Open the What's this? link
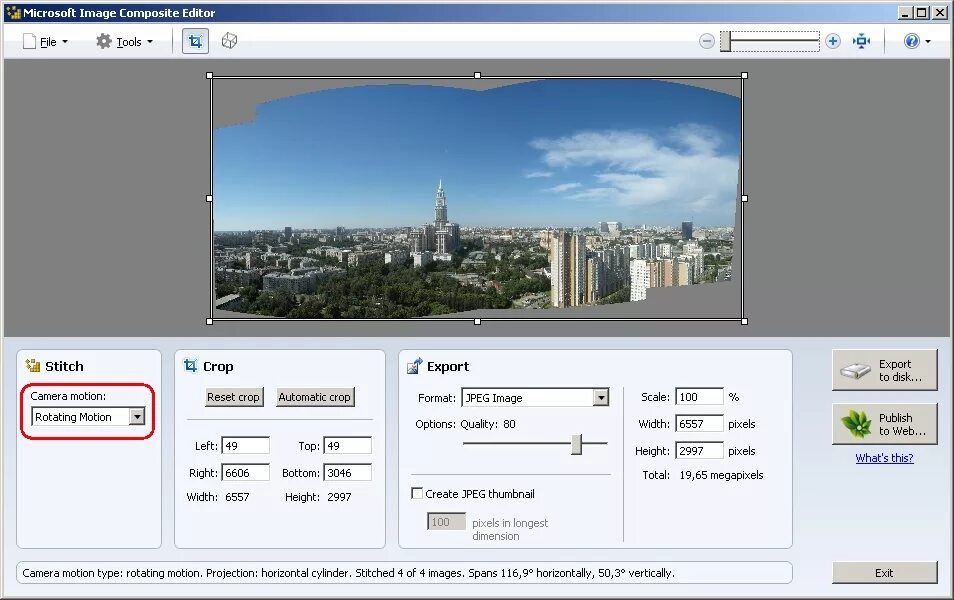The height and width of the screenshot is (600, 954). click(x=884, y=458)
